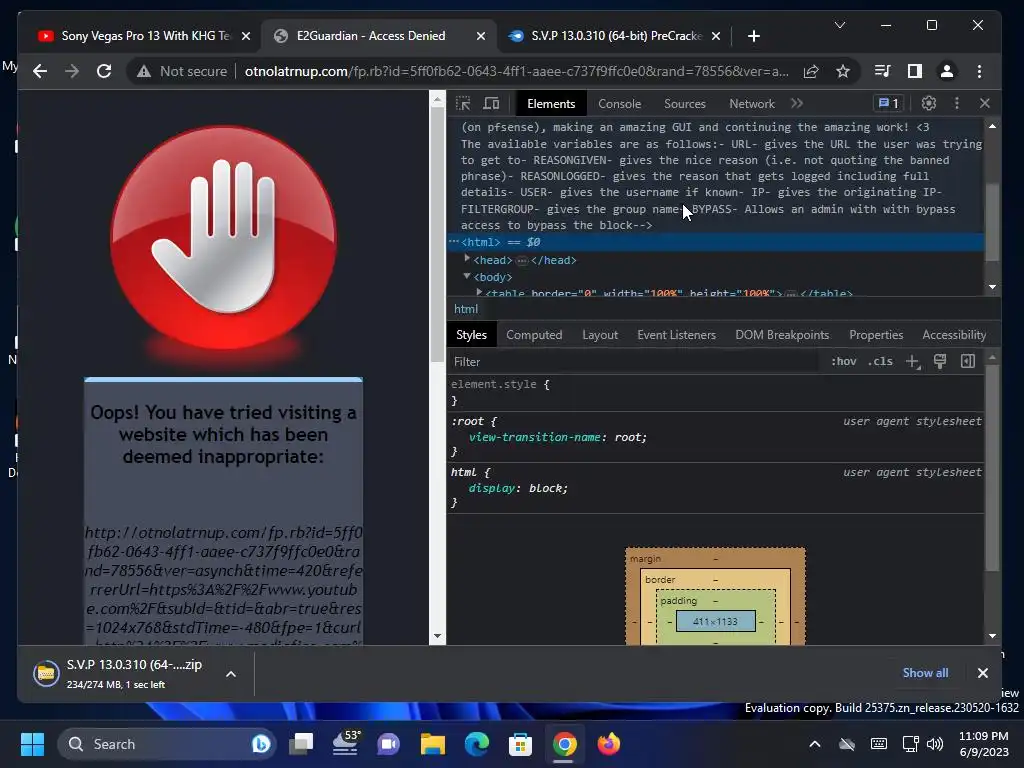Click the Not secure warning indicator
Screen dimensions: 1024x768
pos(182,71)
